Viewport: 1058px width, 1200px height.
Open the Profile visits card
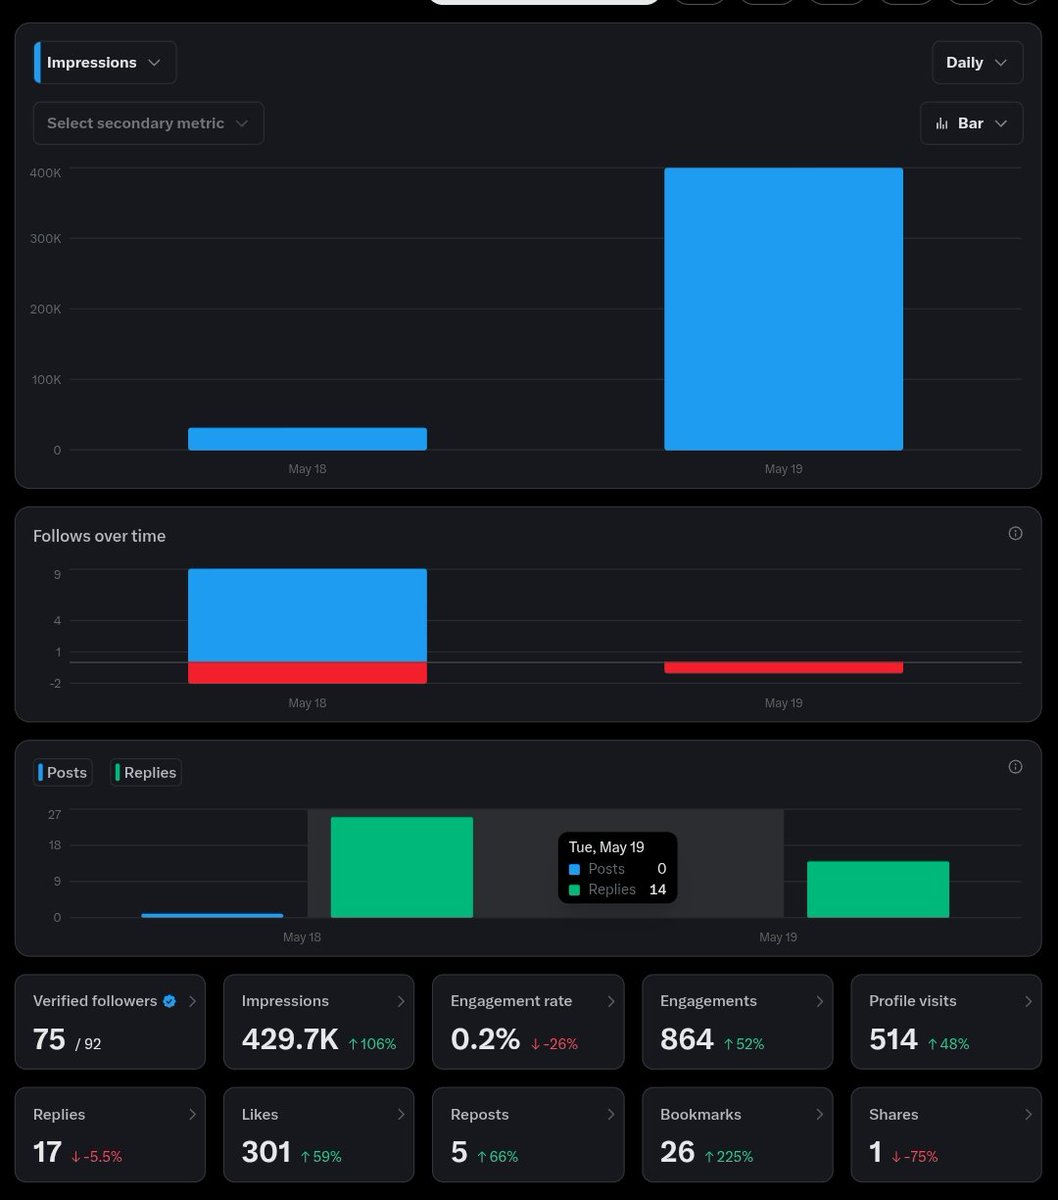pos(946,1022)
